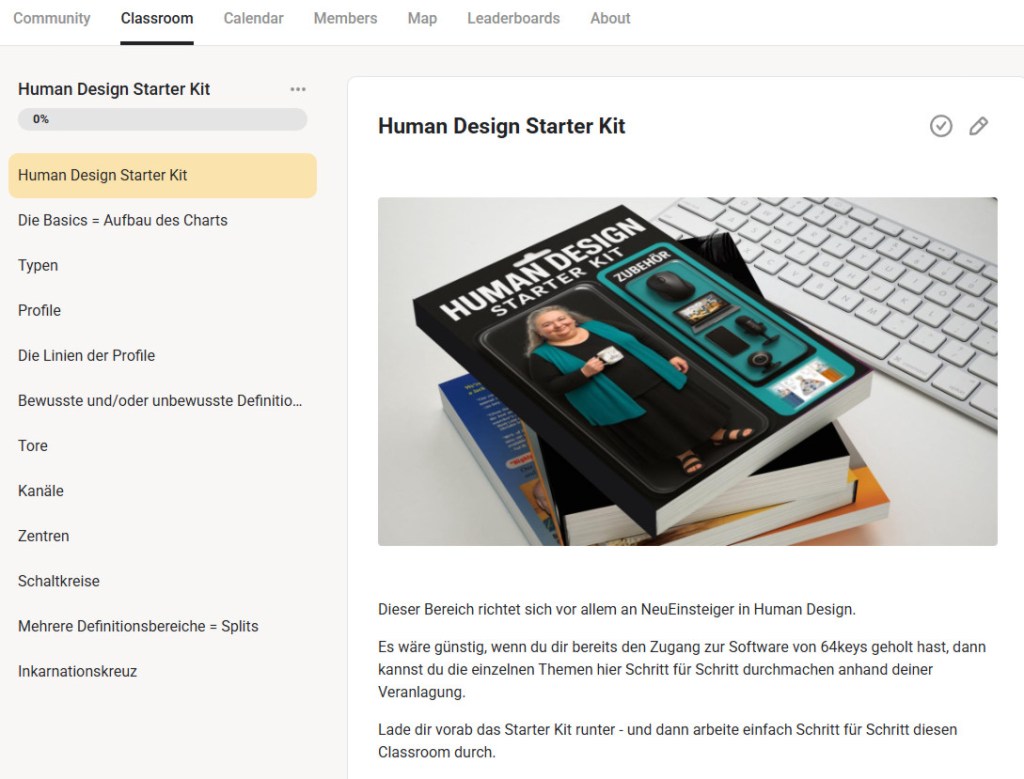Select the Inkarnationskreuz lesson

click(78, 671)
